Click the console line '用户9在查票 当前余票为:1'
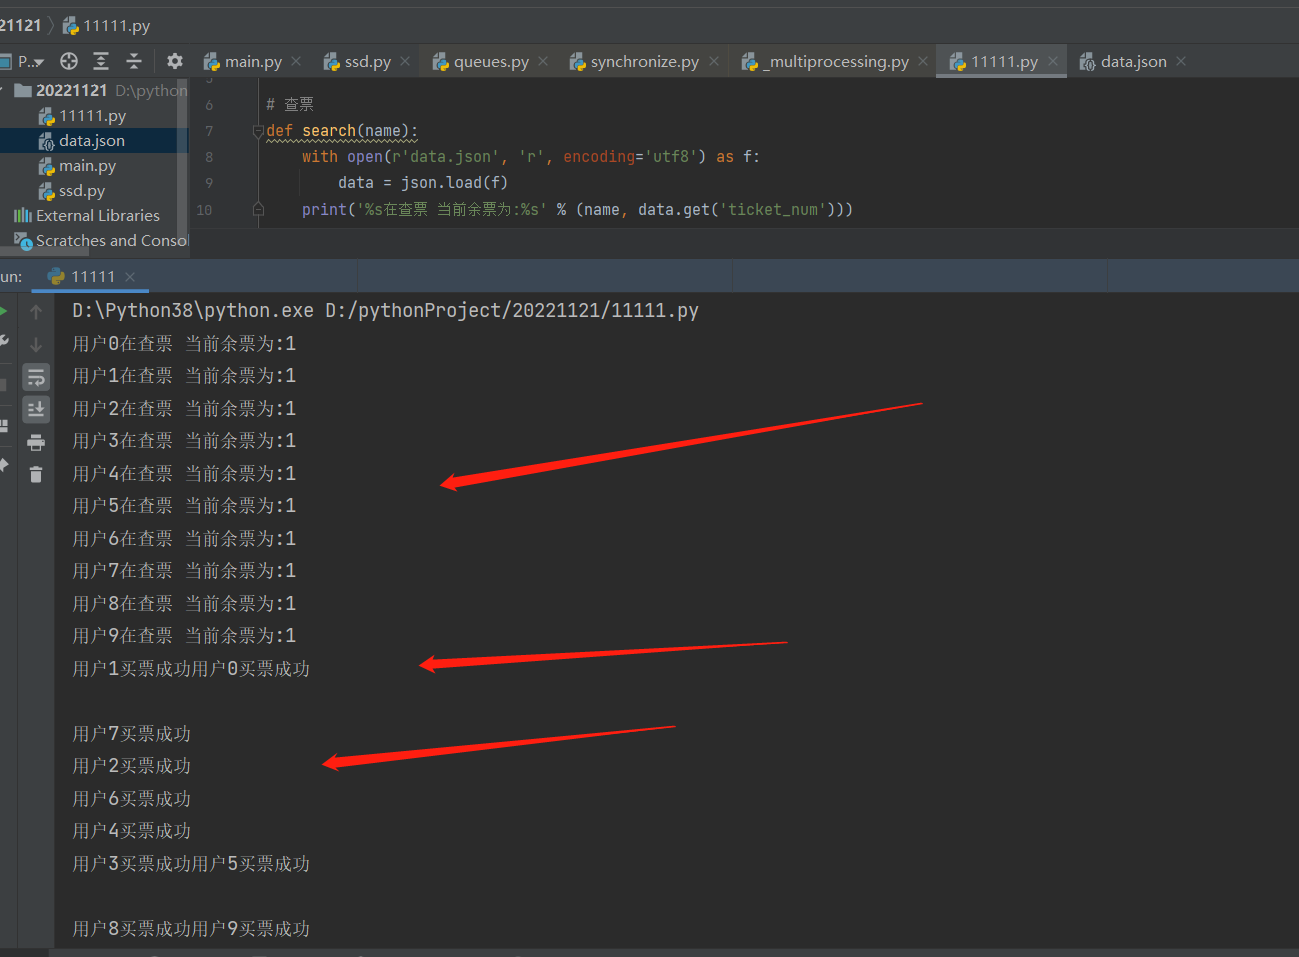 click(x=184, y=636)
